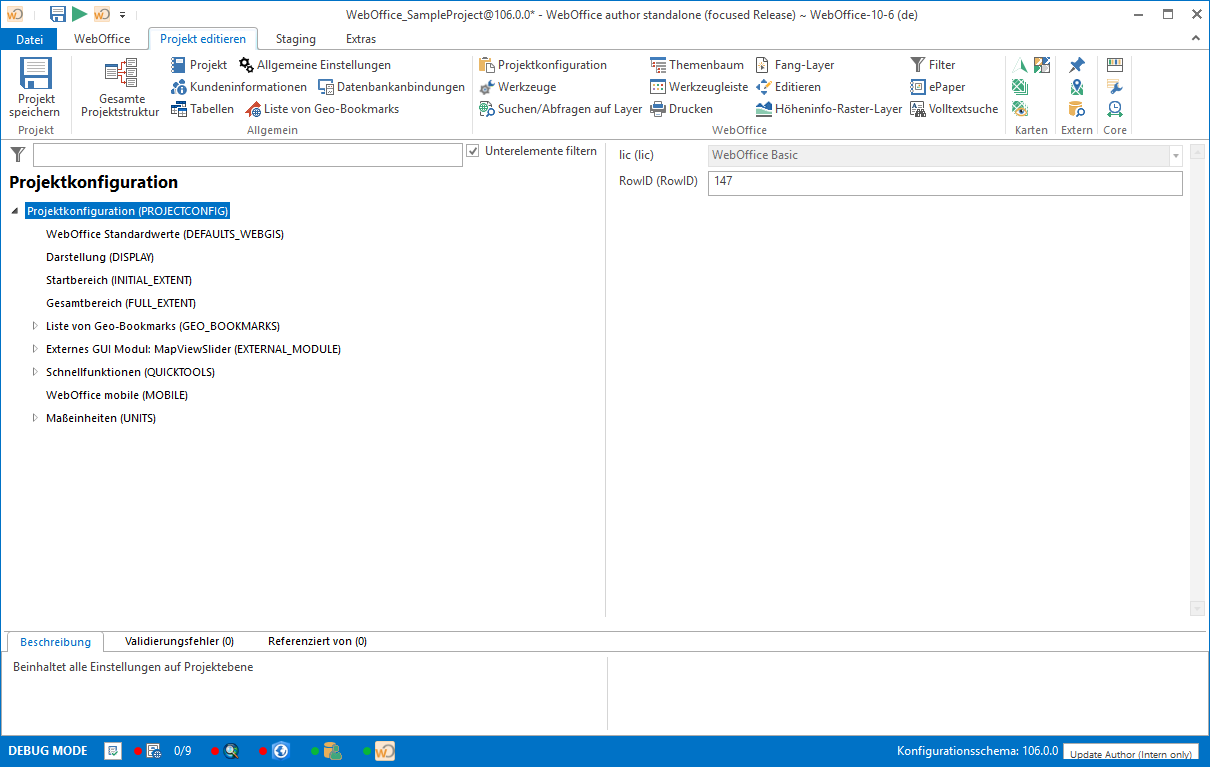Click the blue pushpin icon in Extern group
Viewport: 1210px width, 767px height.
click(1076, 65)
